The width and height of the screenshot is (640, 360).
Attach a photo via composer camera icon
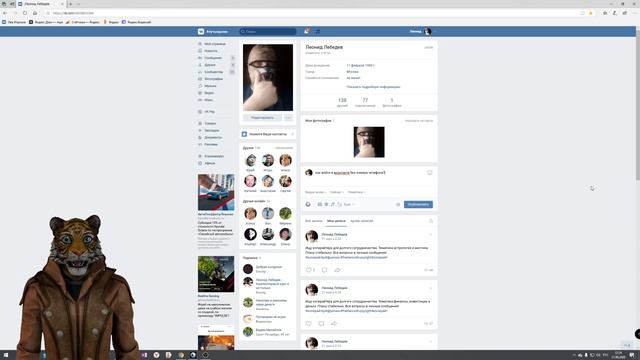[x=320, y=204]
